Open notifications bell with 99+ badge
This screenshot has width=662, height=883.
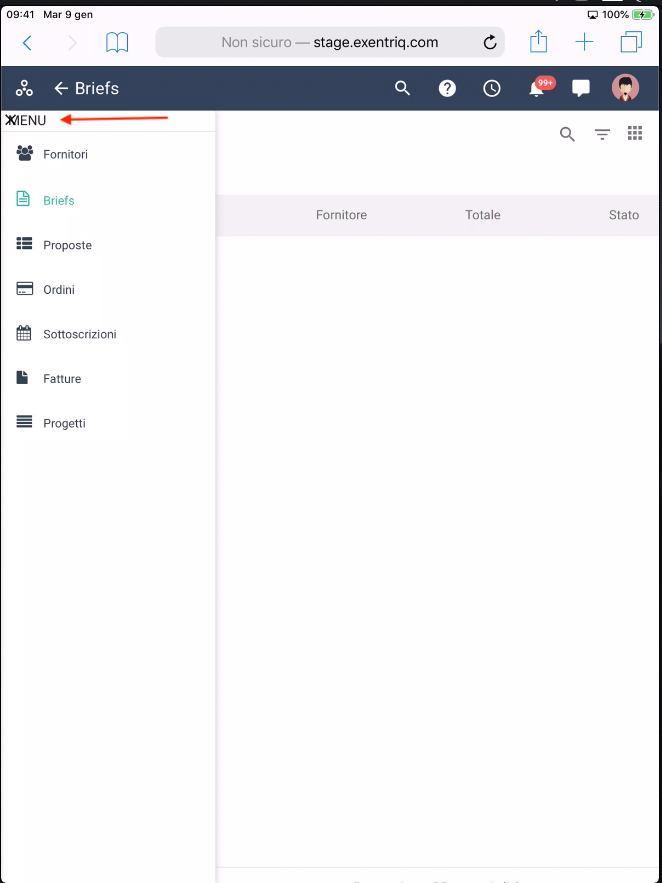click(x=537, y=88)
